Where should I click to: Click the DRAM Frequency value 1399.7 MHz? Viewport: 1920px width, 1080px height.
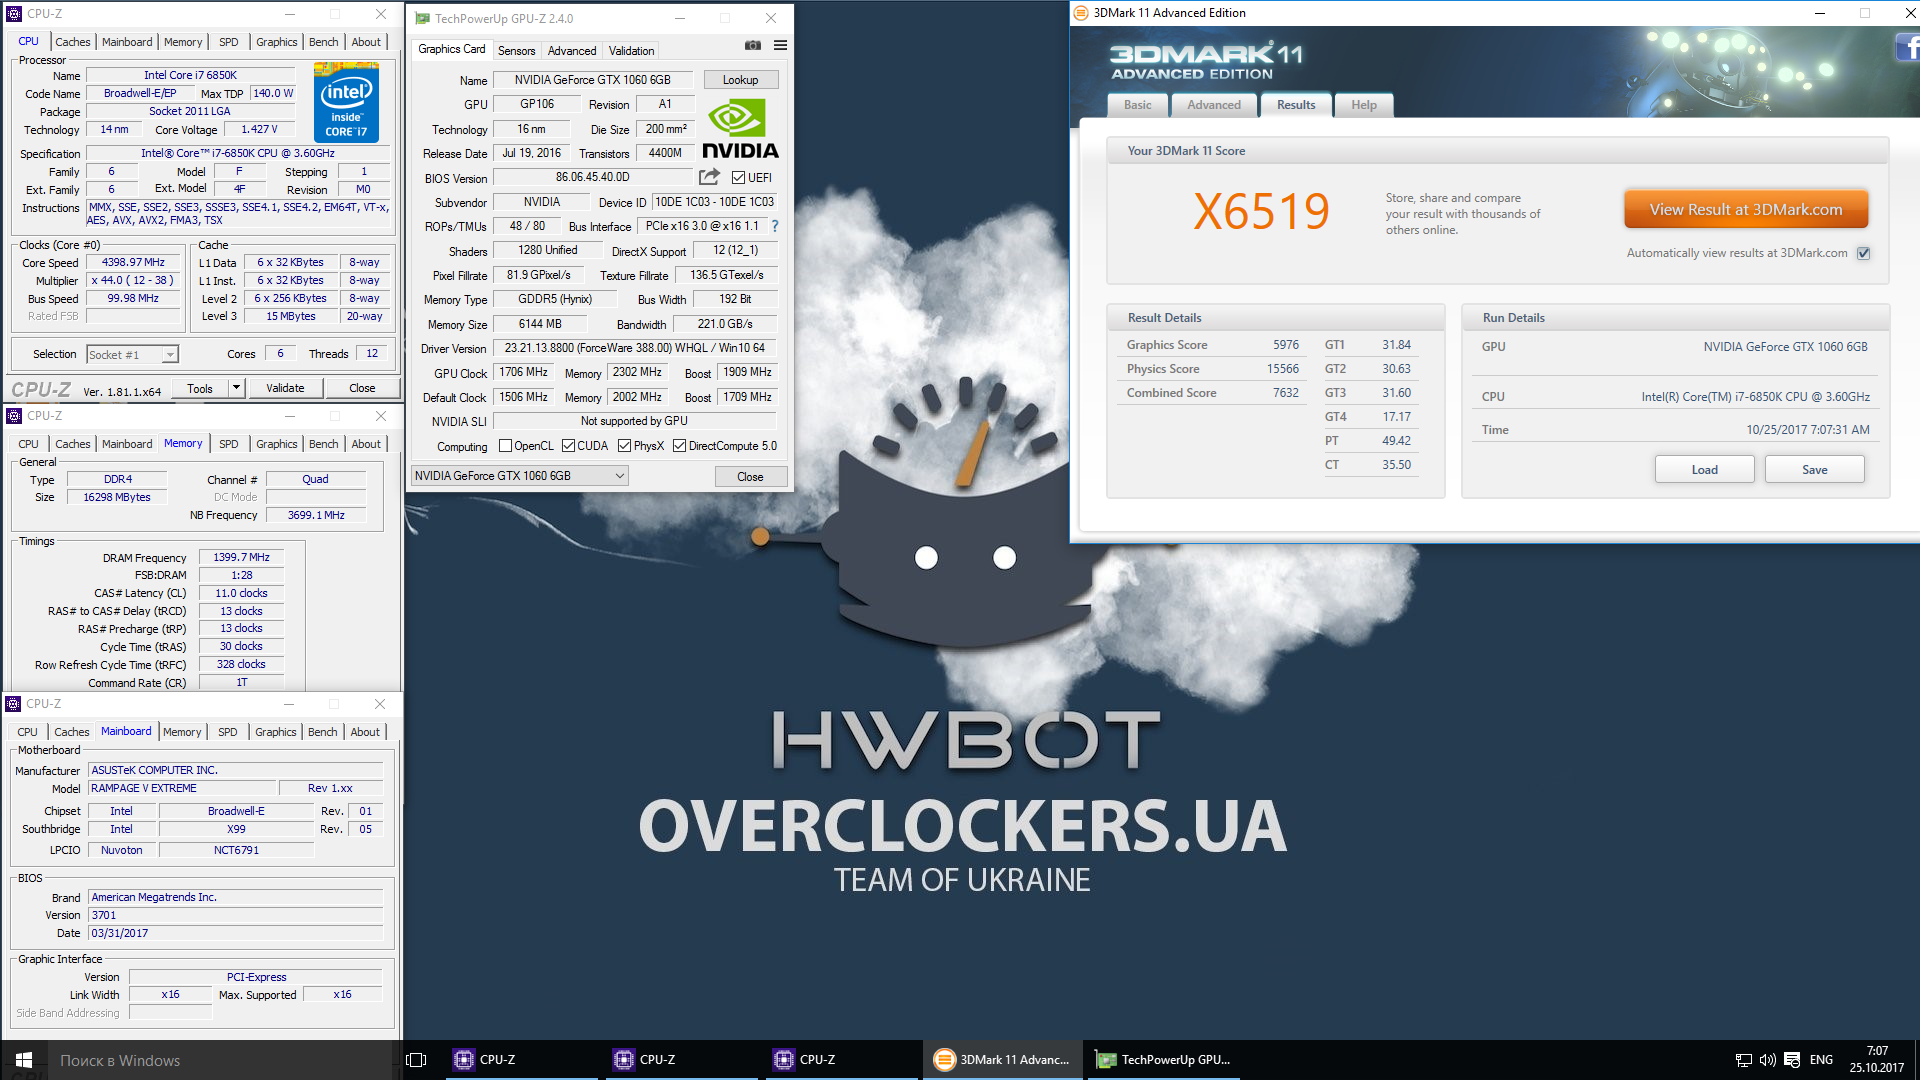(241, 558)
